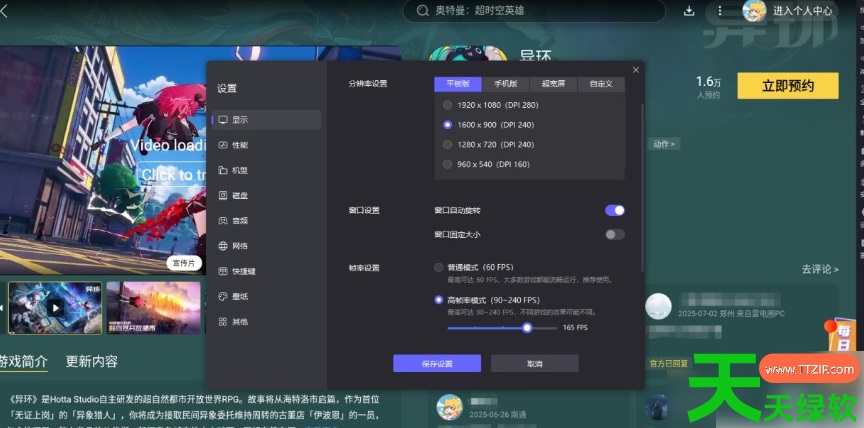Switch to the 超宽屏 resolution tab
Image resolution: width=864 pixels, height=428 pixels.
click(553, 84)
